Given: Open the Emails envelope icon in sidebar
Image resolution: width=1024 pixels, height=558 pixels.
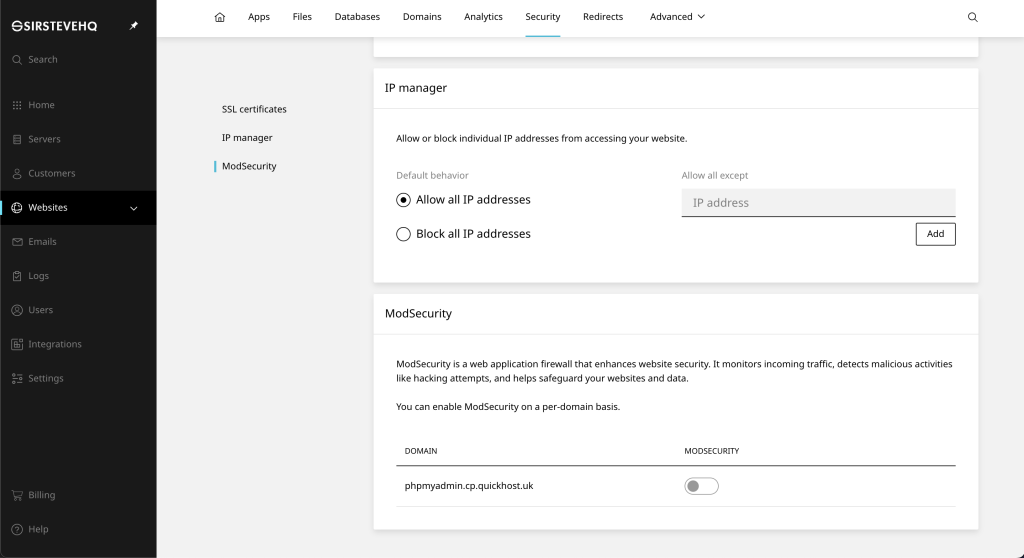Looking at the screenshot, I should point(17,242).
